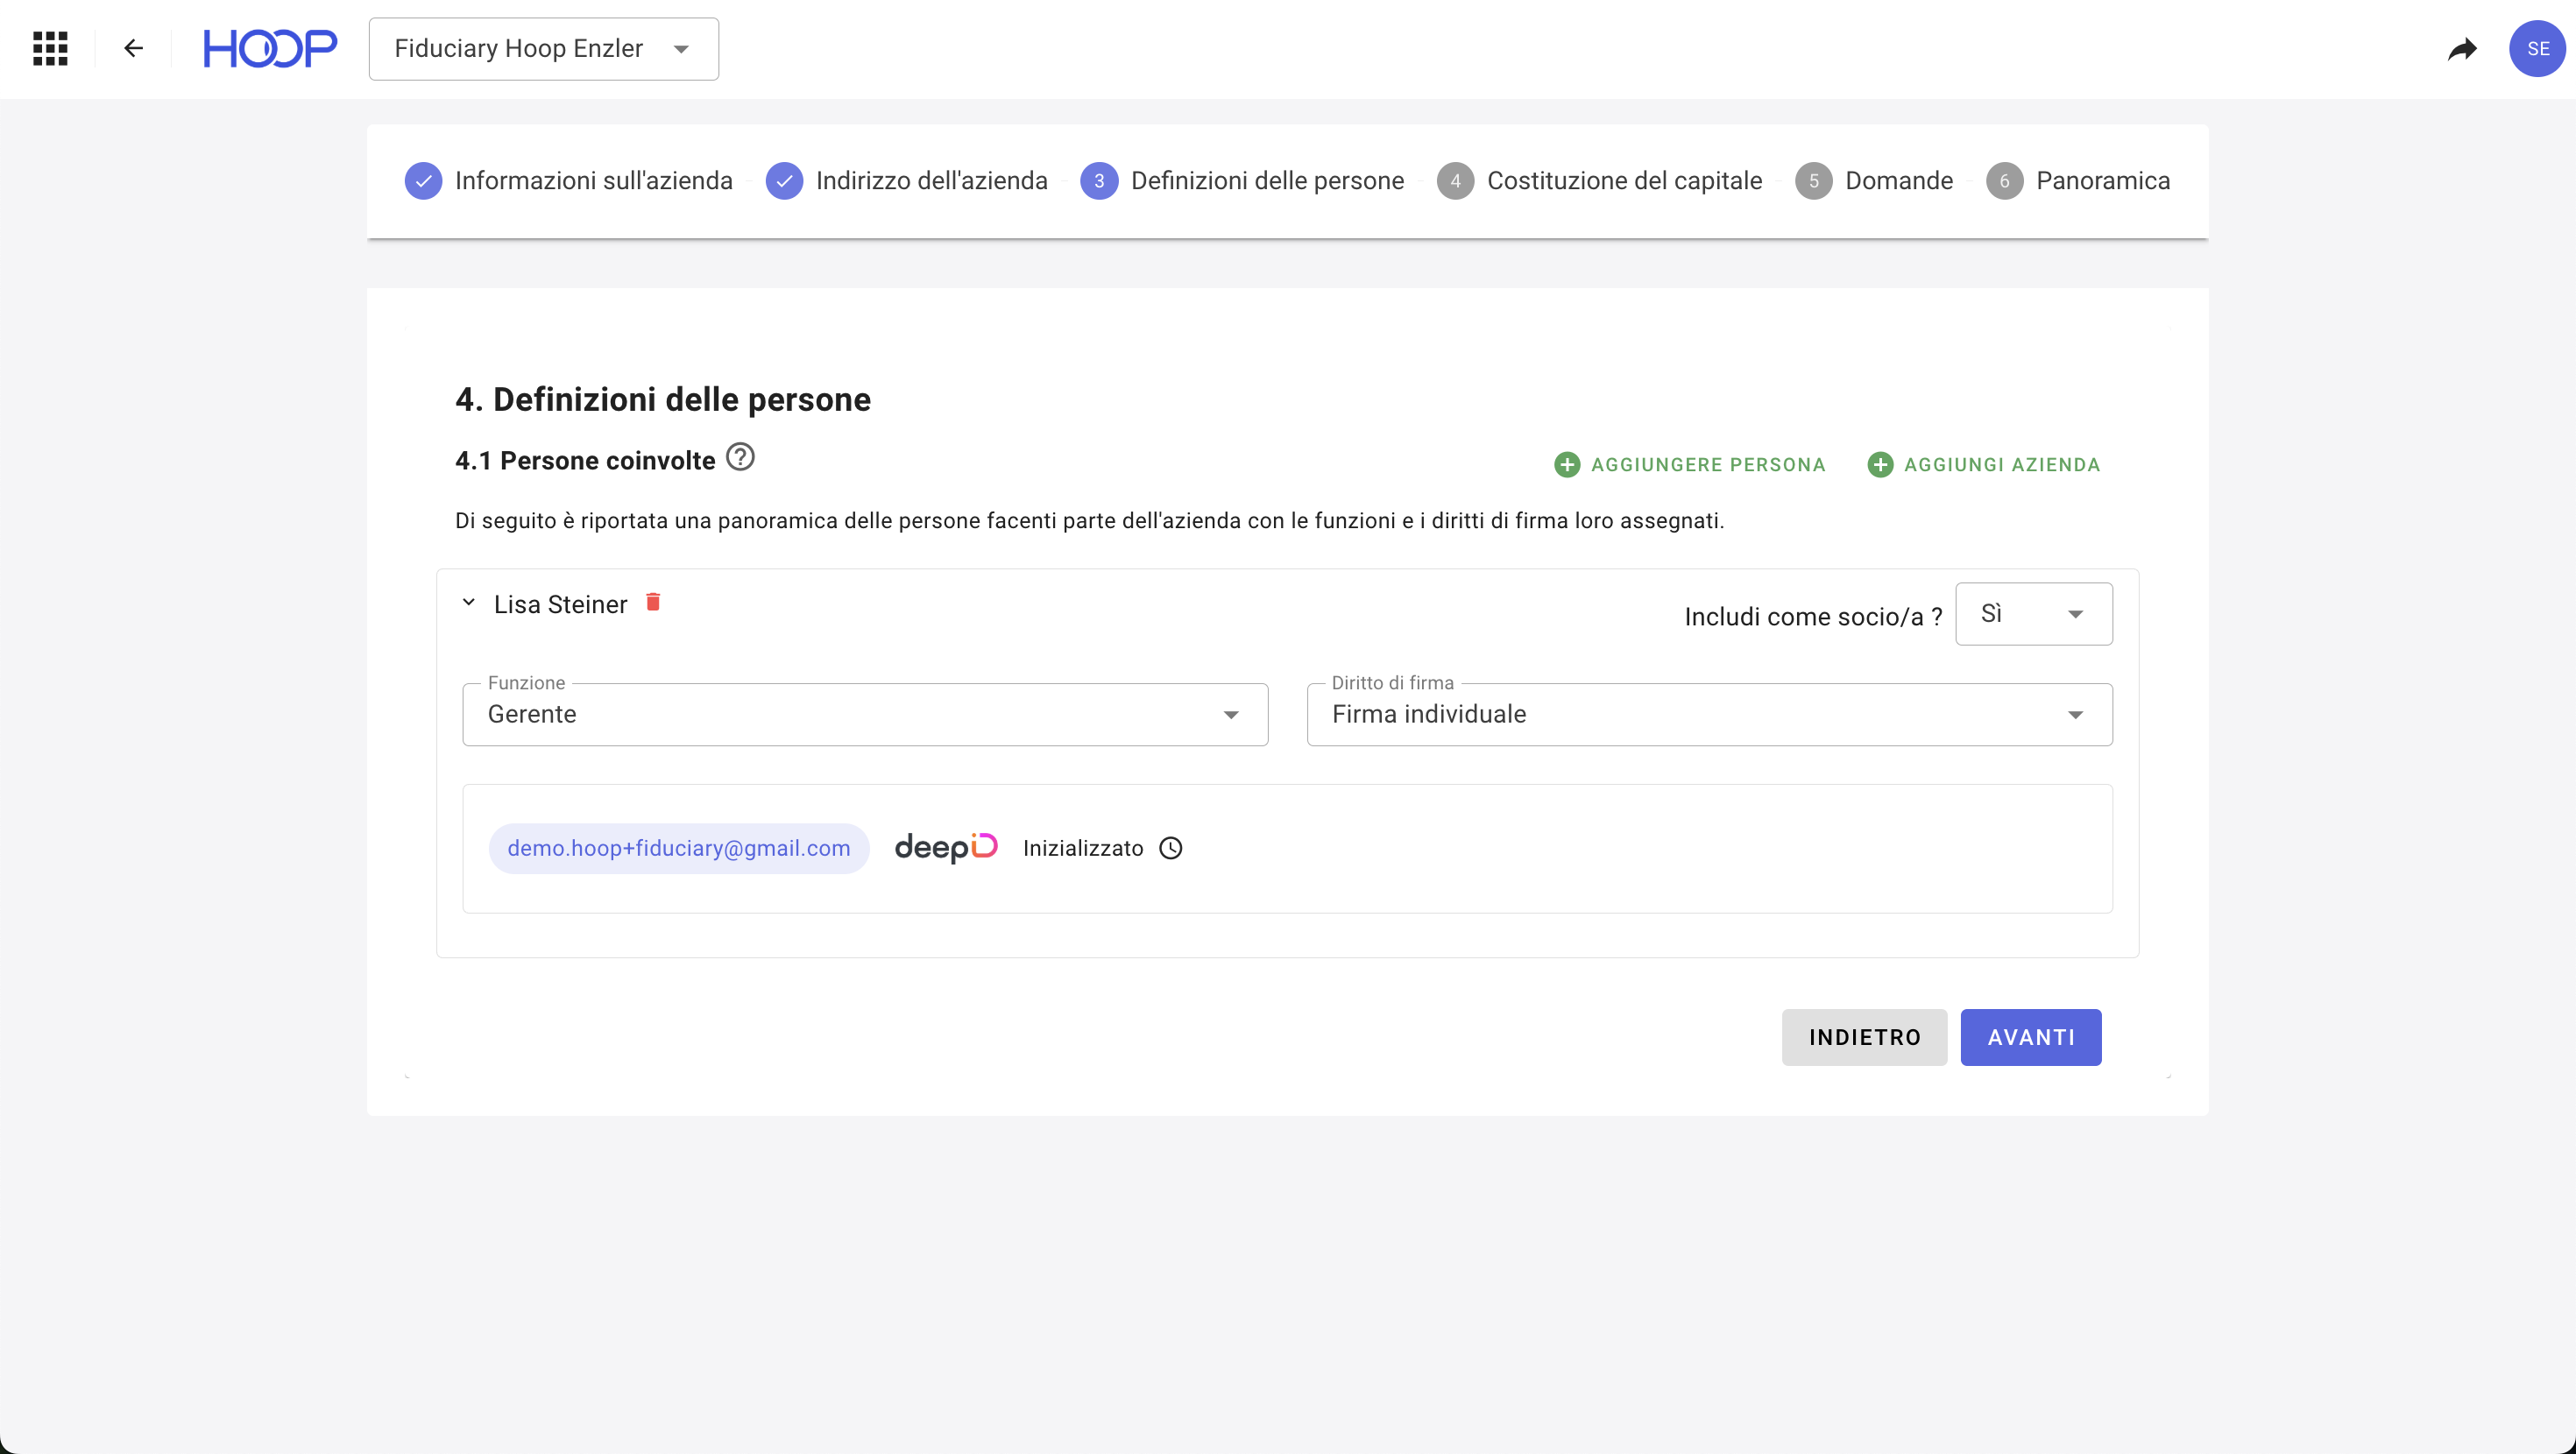
Task: Click the HOOP logo
Action: [x=270, y=48]
